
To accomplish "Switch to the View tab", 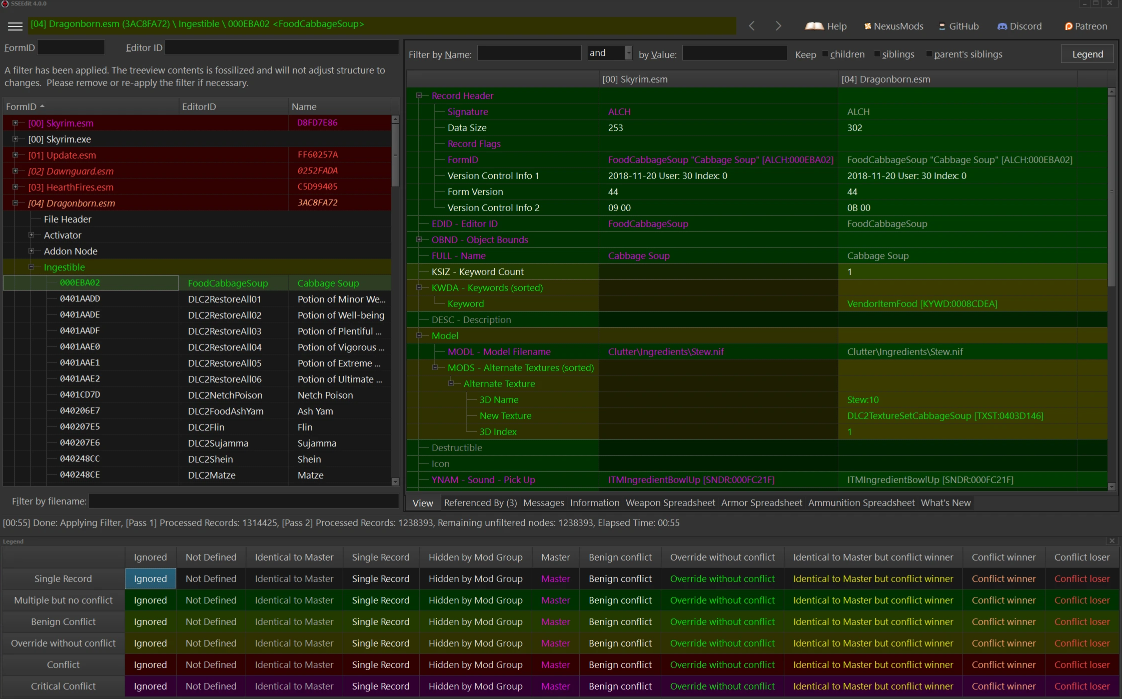I will pos(422,503).
